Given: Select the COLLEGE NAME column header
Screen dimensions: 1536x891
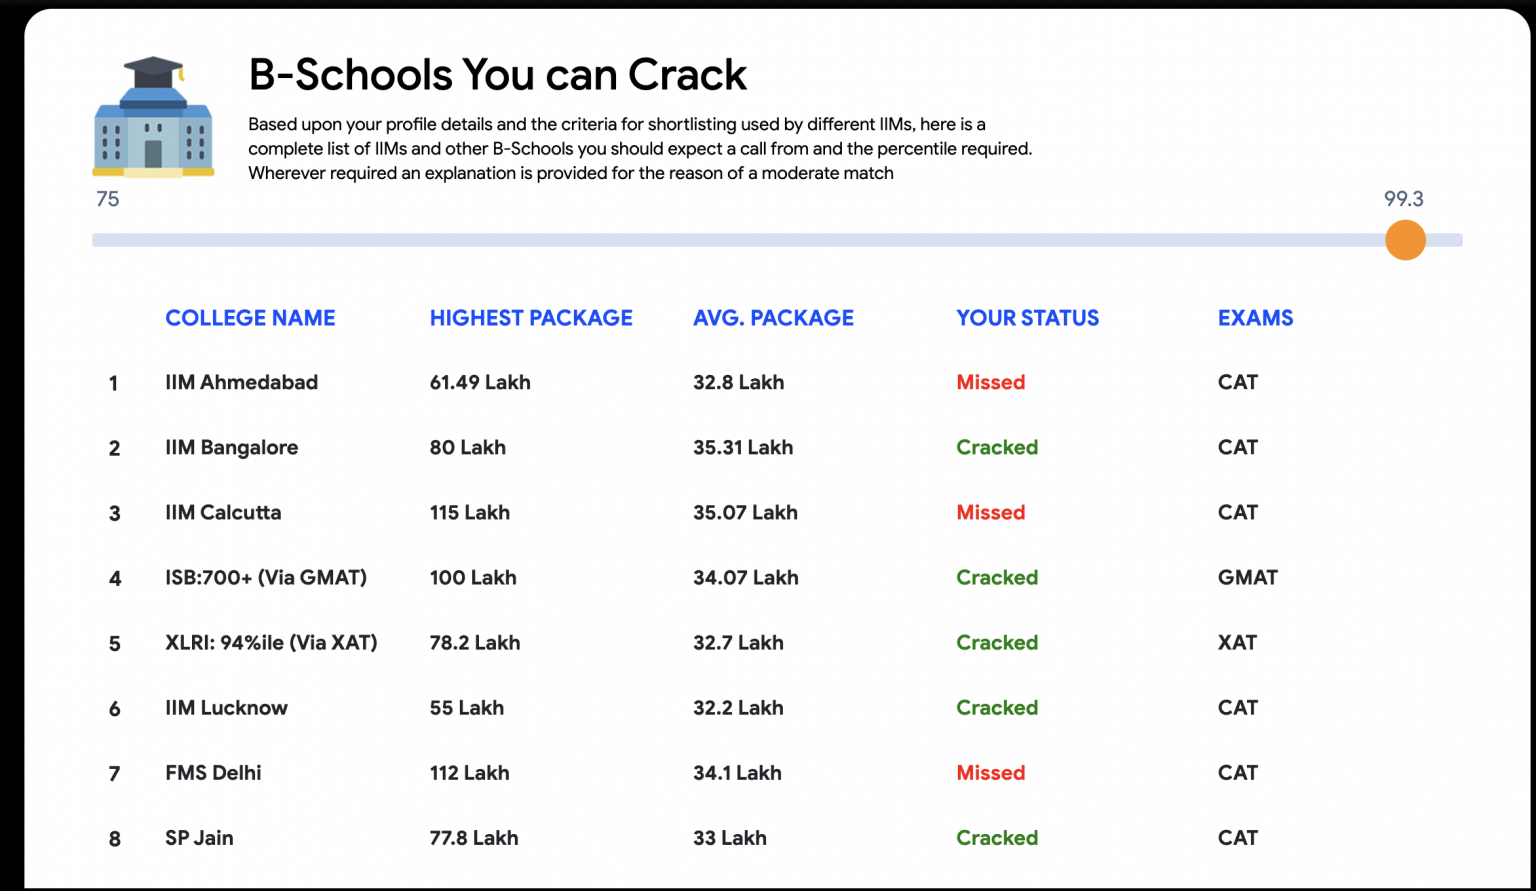Looking at the screenshot, I should tap(250, 317).
